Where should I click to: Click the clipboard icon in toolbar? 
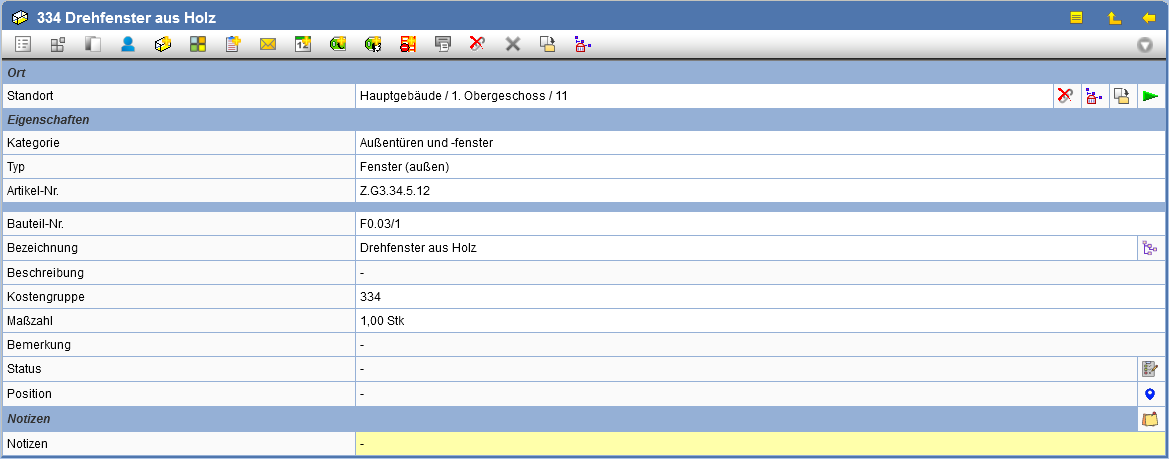coord(233,44)
